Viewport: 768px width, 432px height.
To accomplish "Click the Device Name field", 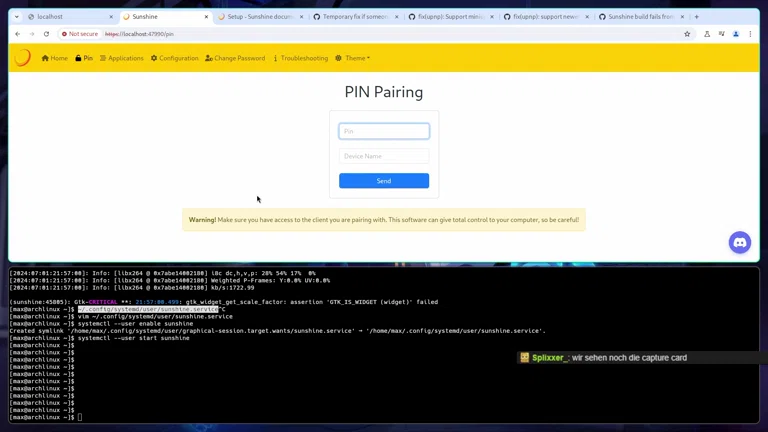I will 384,156.
